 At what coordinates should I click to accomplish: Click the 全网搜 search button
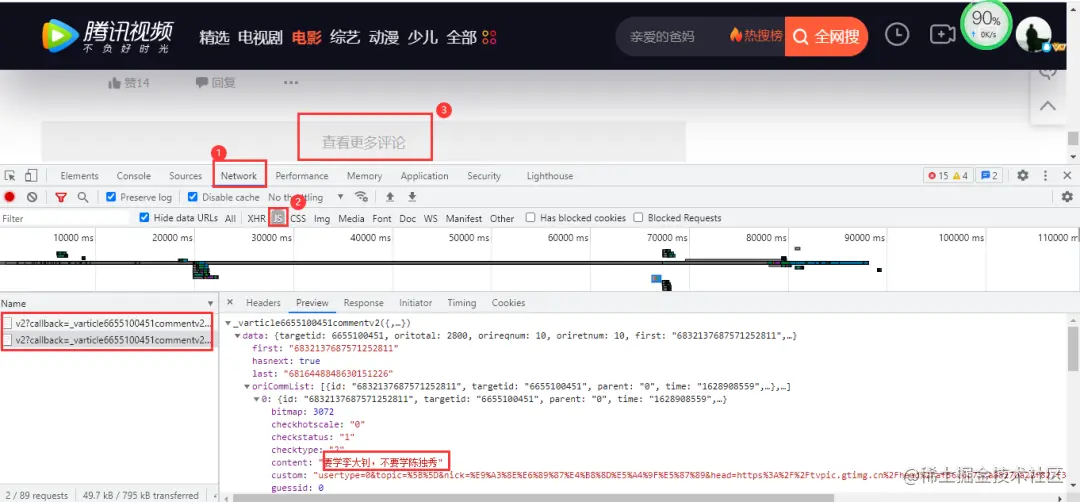tap(827, 36)
